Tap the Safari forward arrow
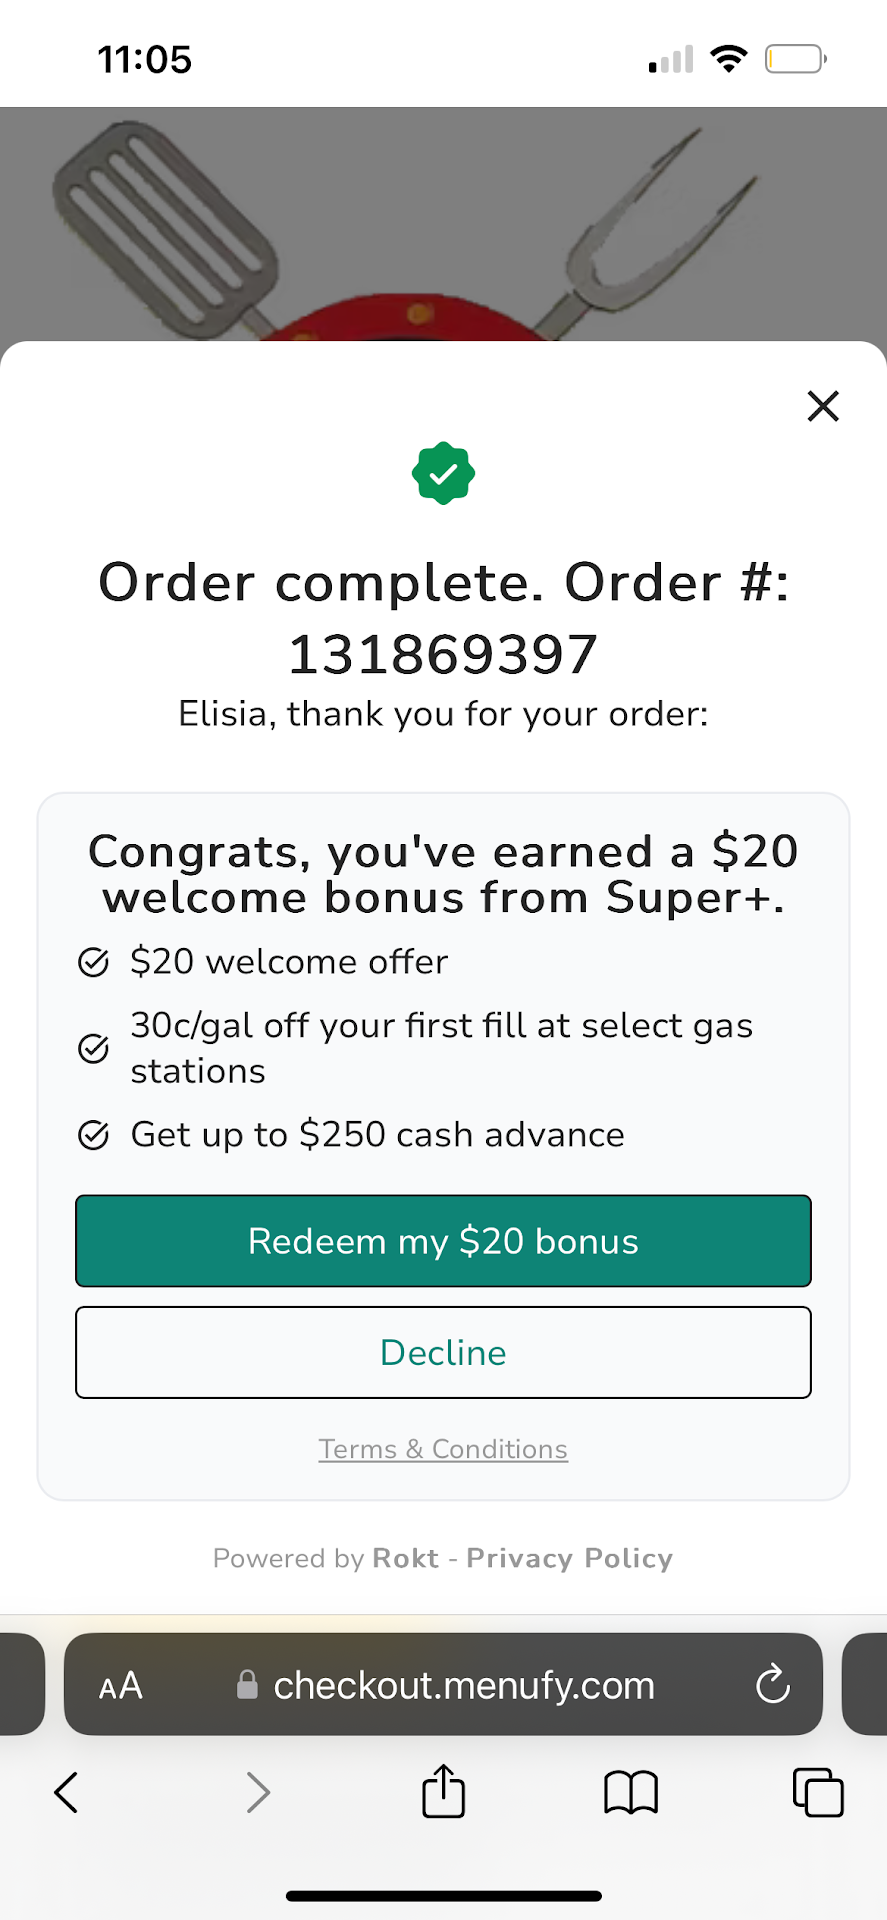The image size is (887, 1920). pyautogui.click(x=258, y=1792)
